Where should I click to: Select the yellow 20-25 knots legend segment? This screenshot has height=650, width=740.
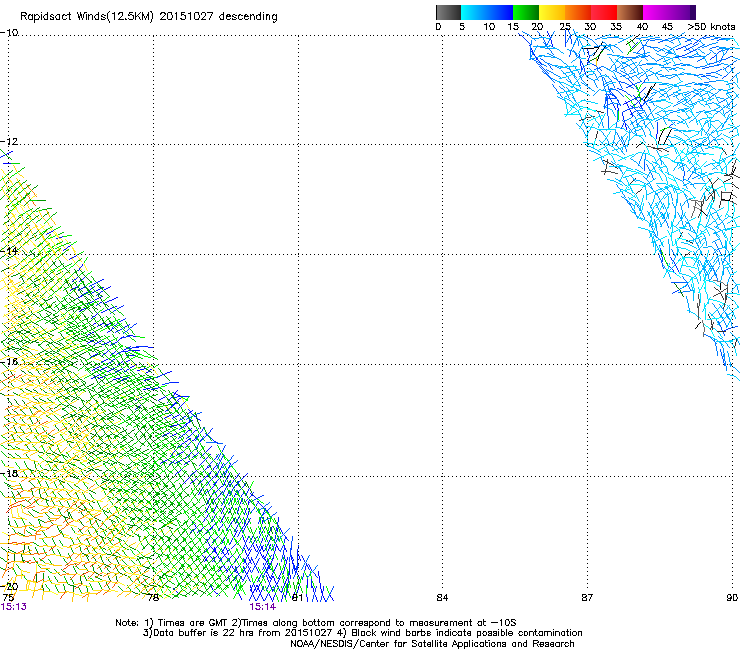(552, 12)
